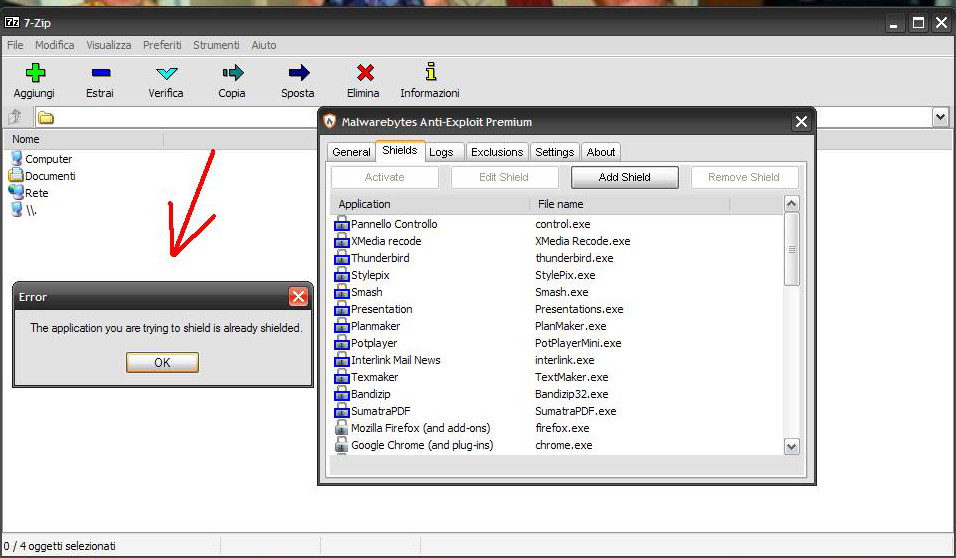Close the Malwarebytes Anti-Exploit window
The width and height of the screenshot is (956, 558).
801,122
